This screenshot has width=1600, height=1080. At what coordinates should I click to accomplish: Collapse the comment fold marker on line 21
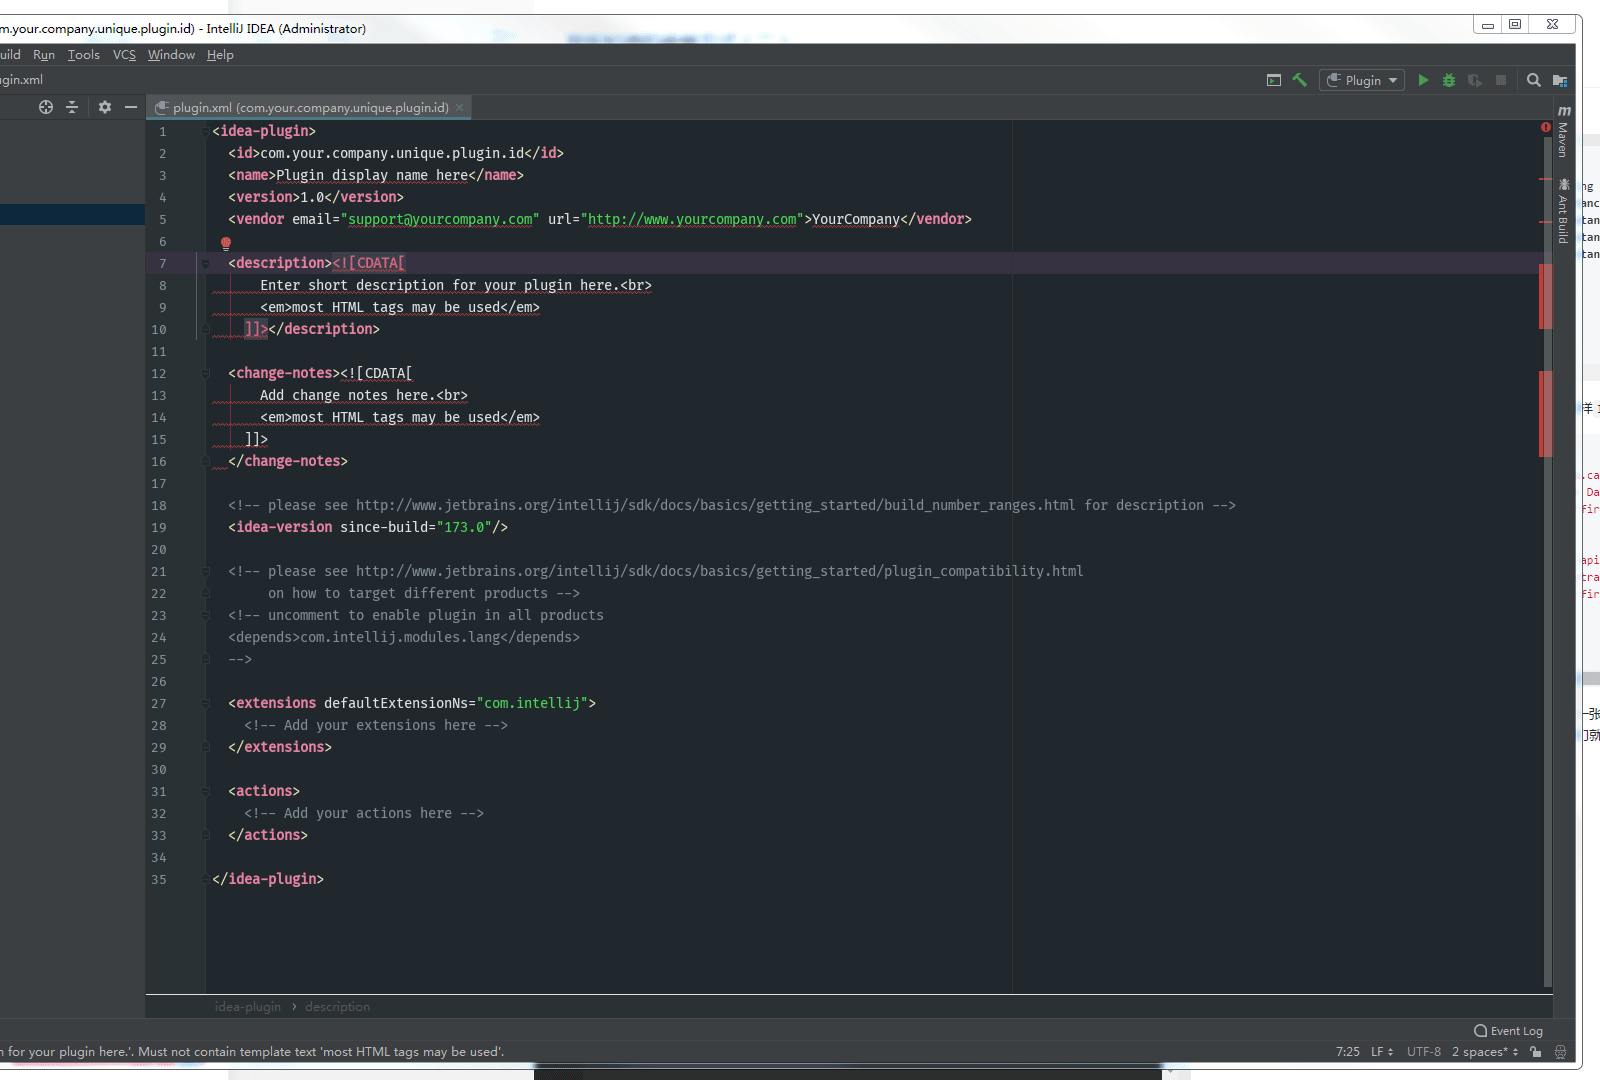point(205,571)
